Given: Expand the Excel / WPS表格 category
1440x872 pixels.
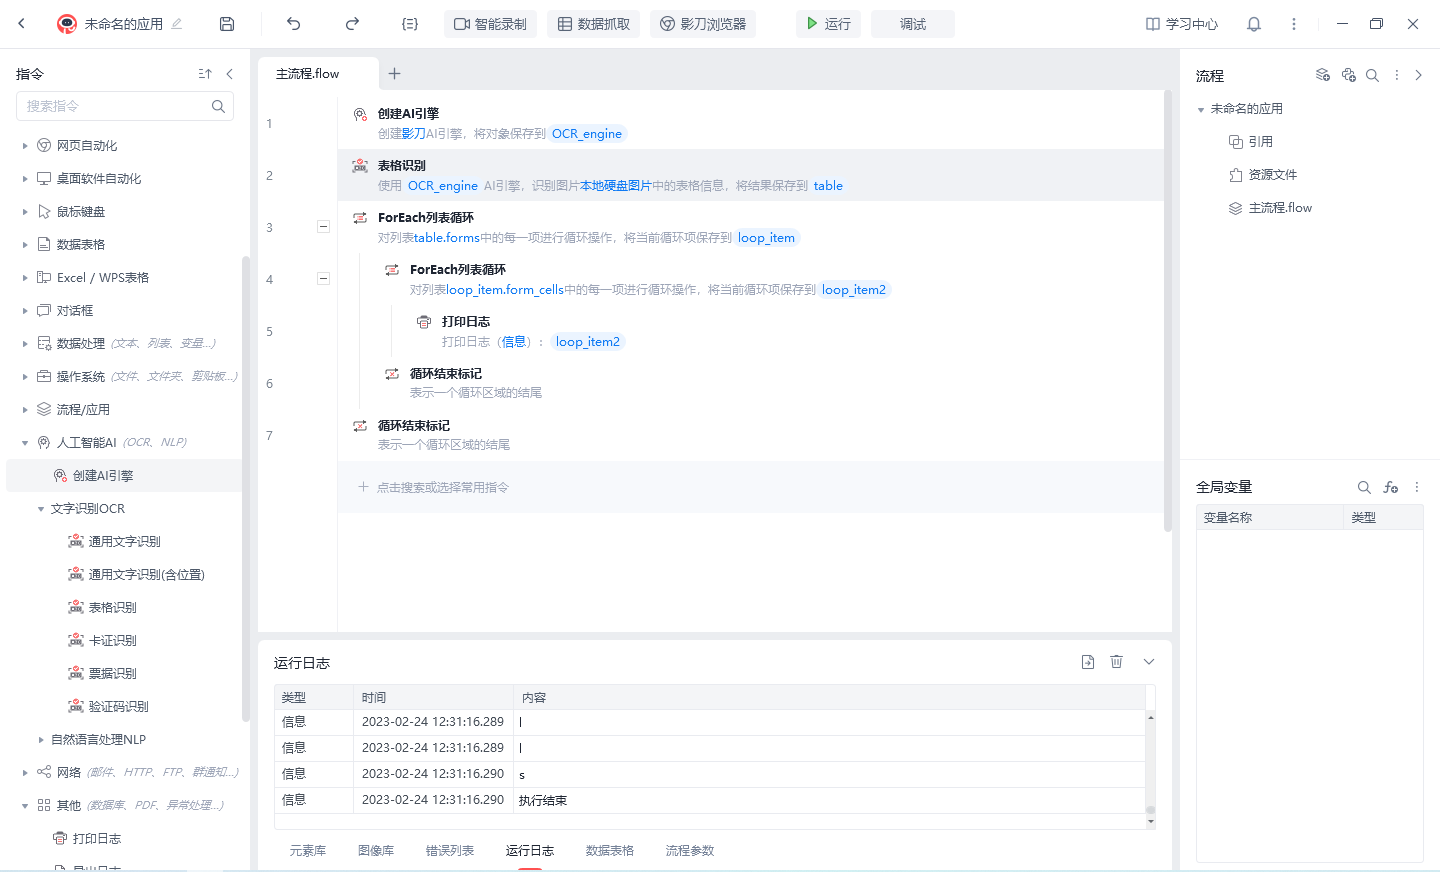Looking at the screenshot, I should (25, 278).
